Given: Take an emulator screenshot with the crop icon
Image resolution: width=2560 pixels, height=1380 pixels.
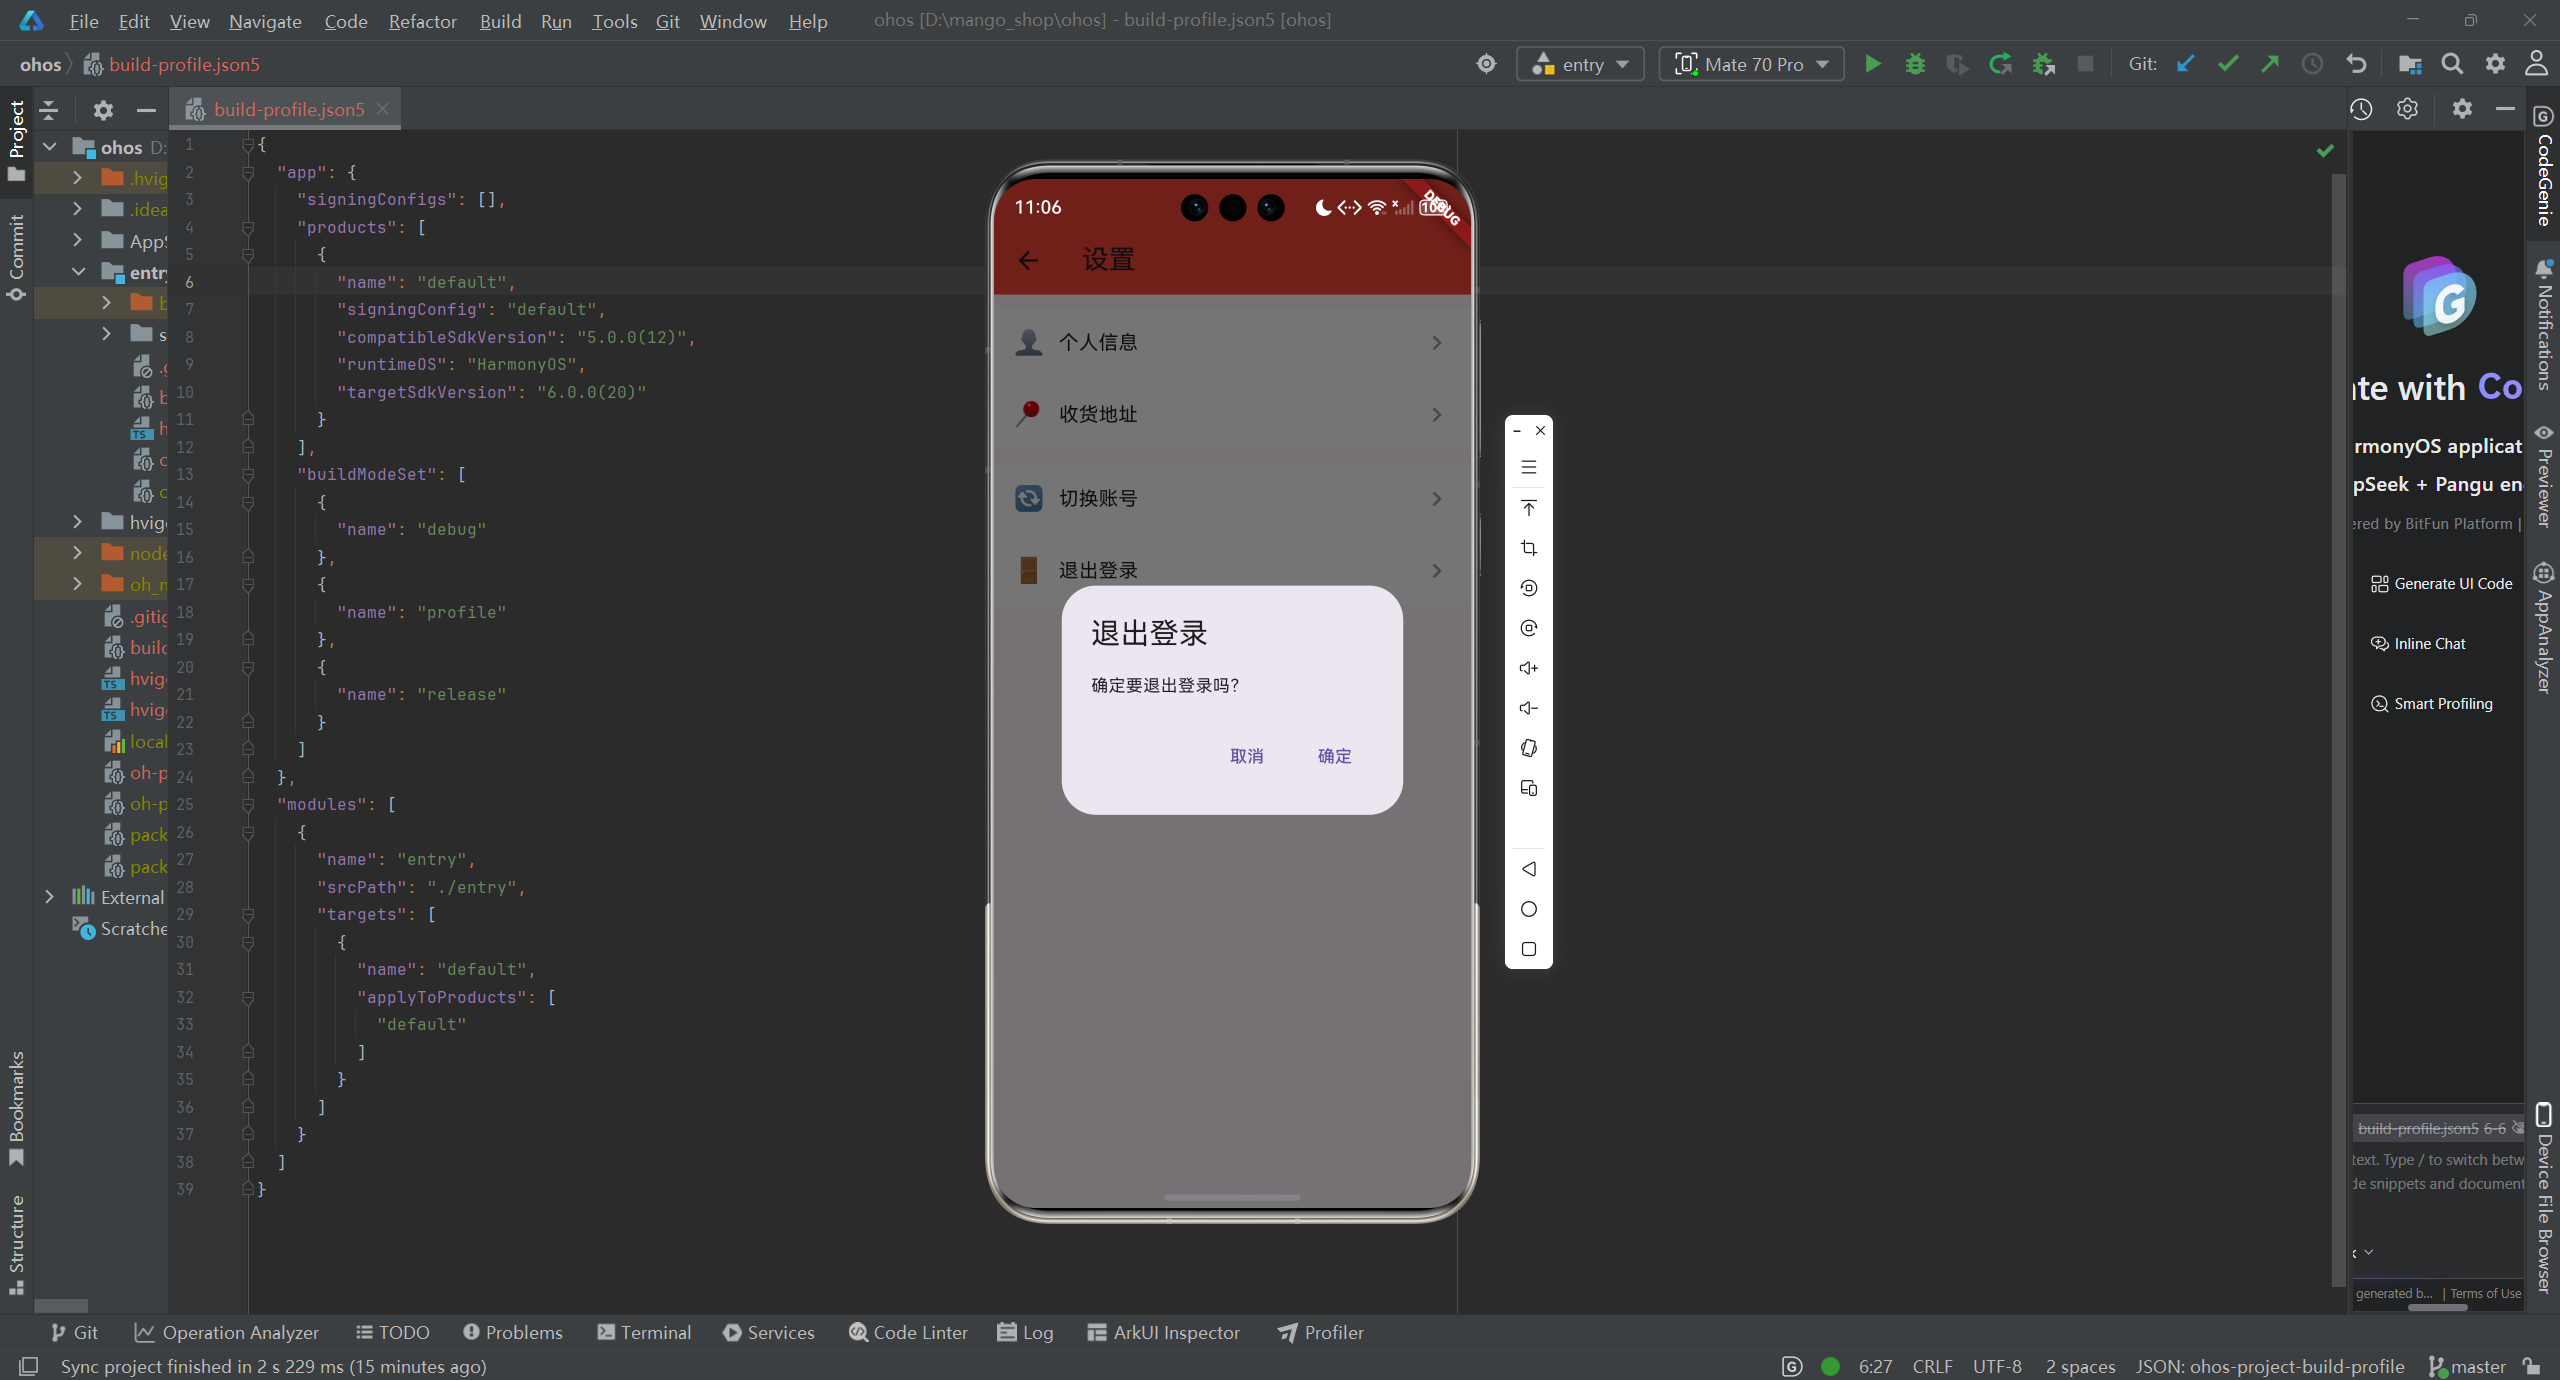Looking at the screenshot, I should click(1528, 548).
